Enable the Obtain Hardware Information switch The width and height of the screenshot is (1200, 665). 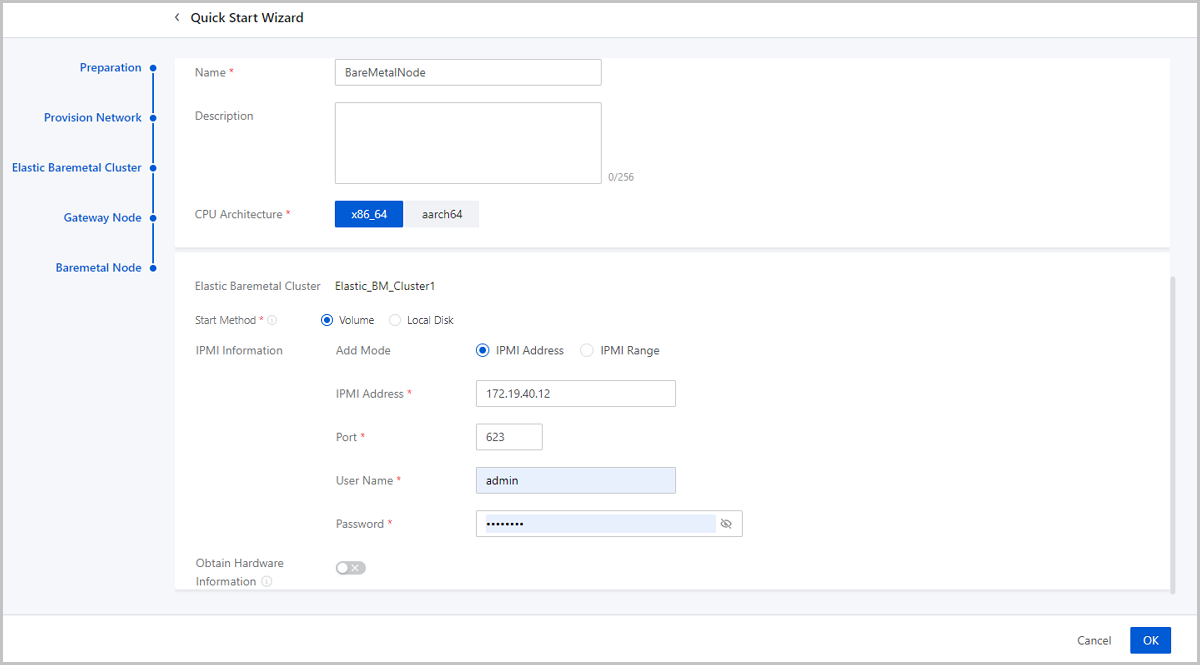pos(351,568)
